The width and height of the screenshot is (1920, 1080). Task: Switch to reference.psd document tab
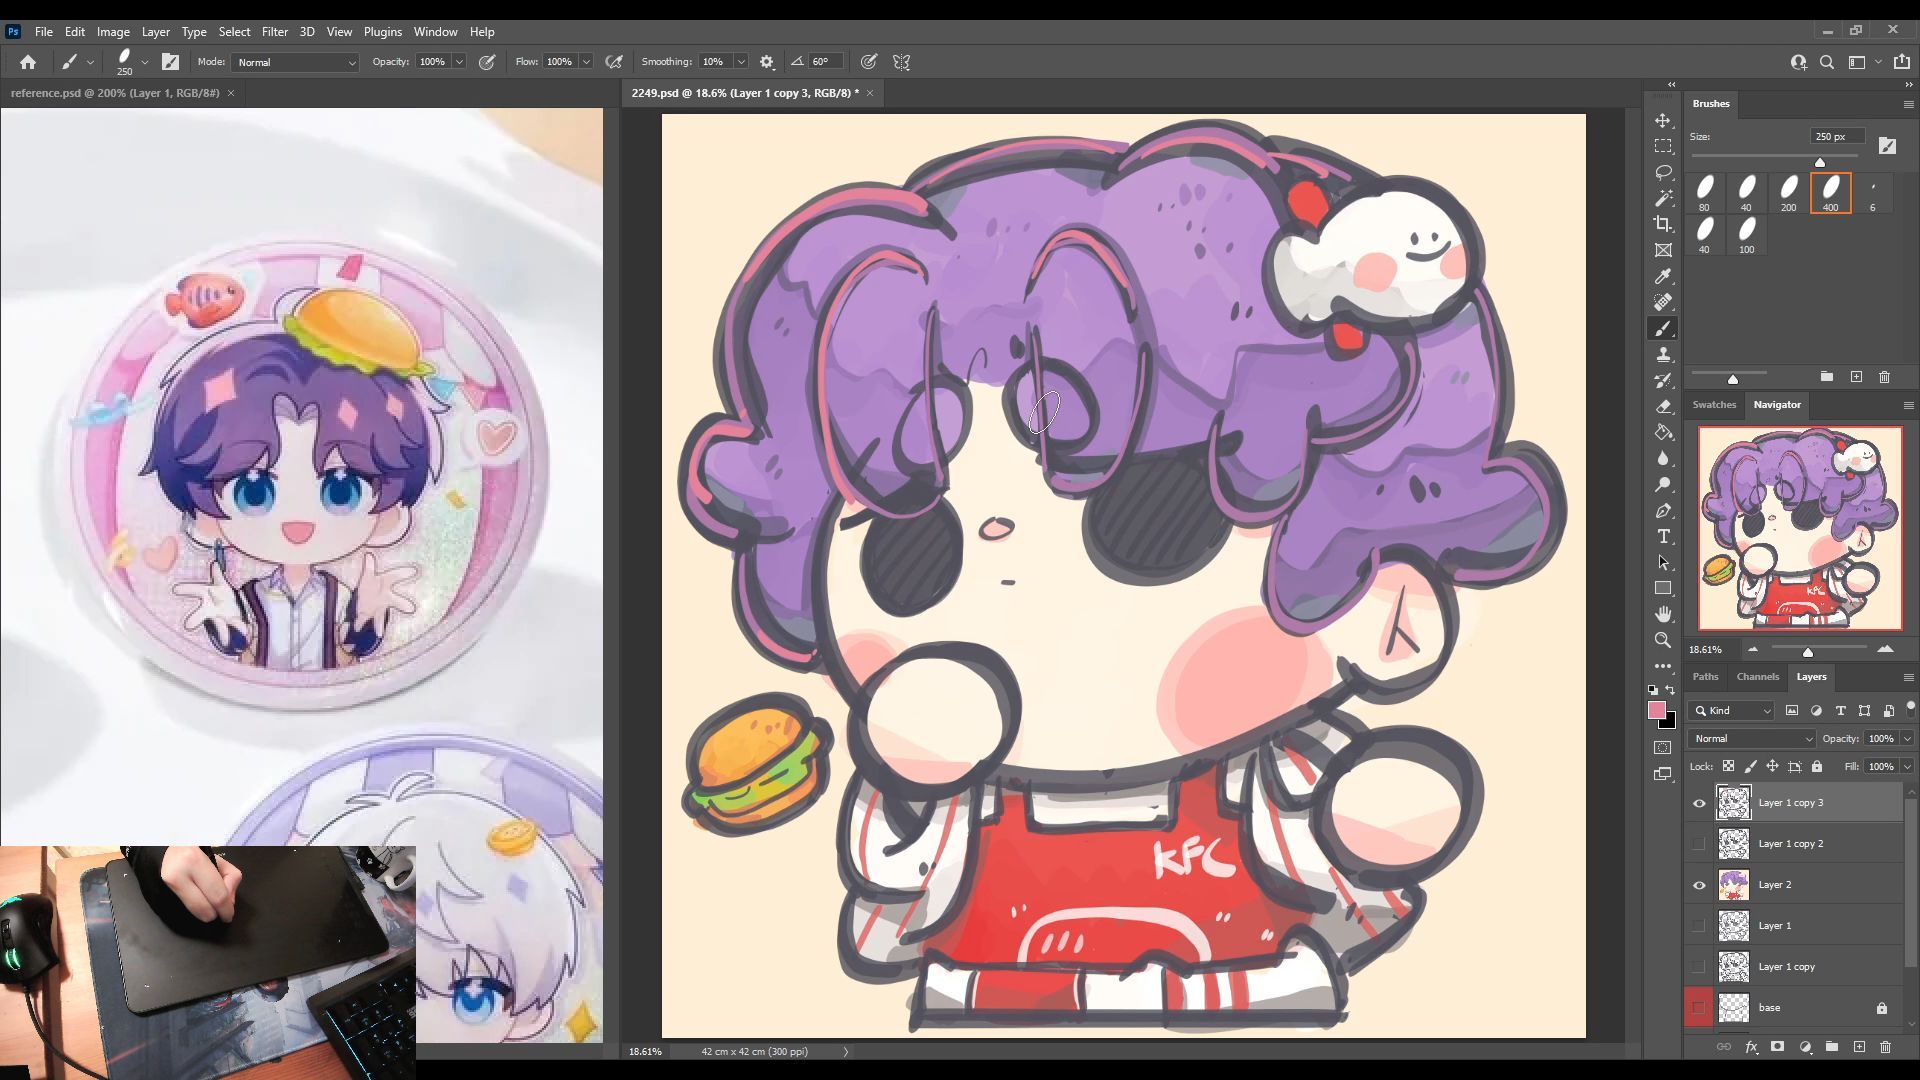click(x=115, y=93)
